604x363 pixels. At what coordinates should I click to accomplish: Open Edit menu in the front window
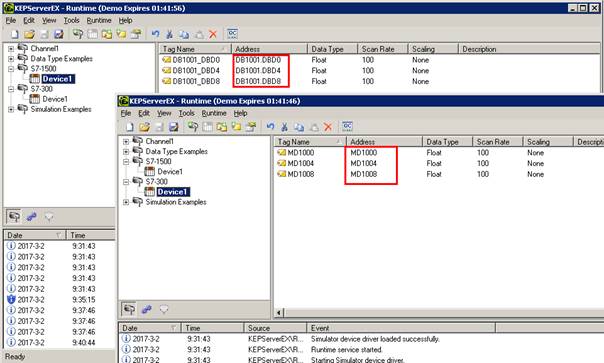tap(144, 113)
